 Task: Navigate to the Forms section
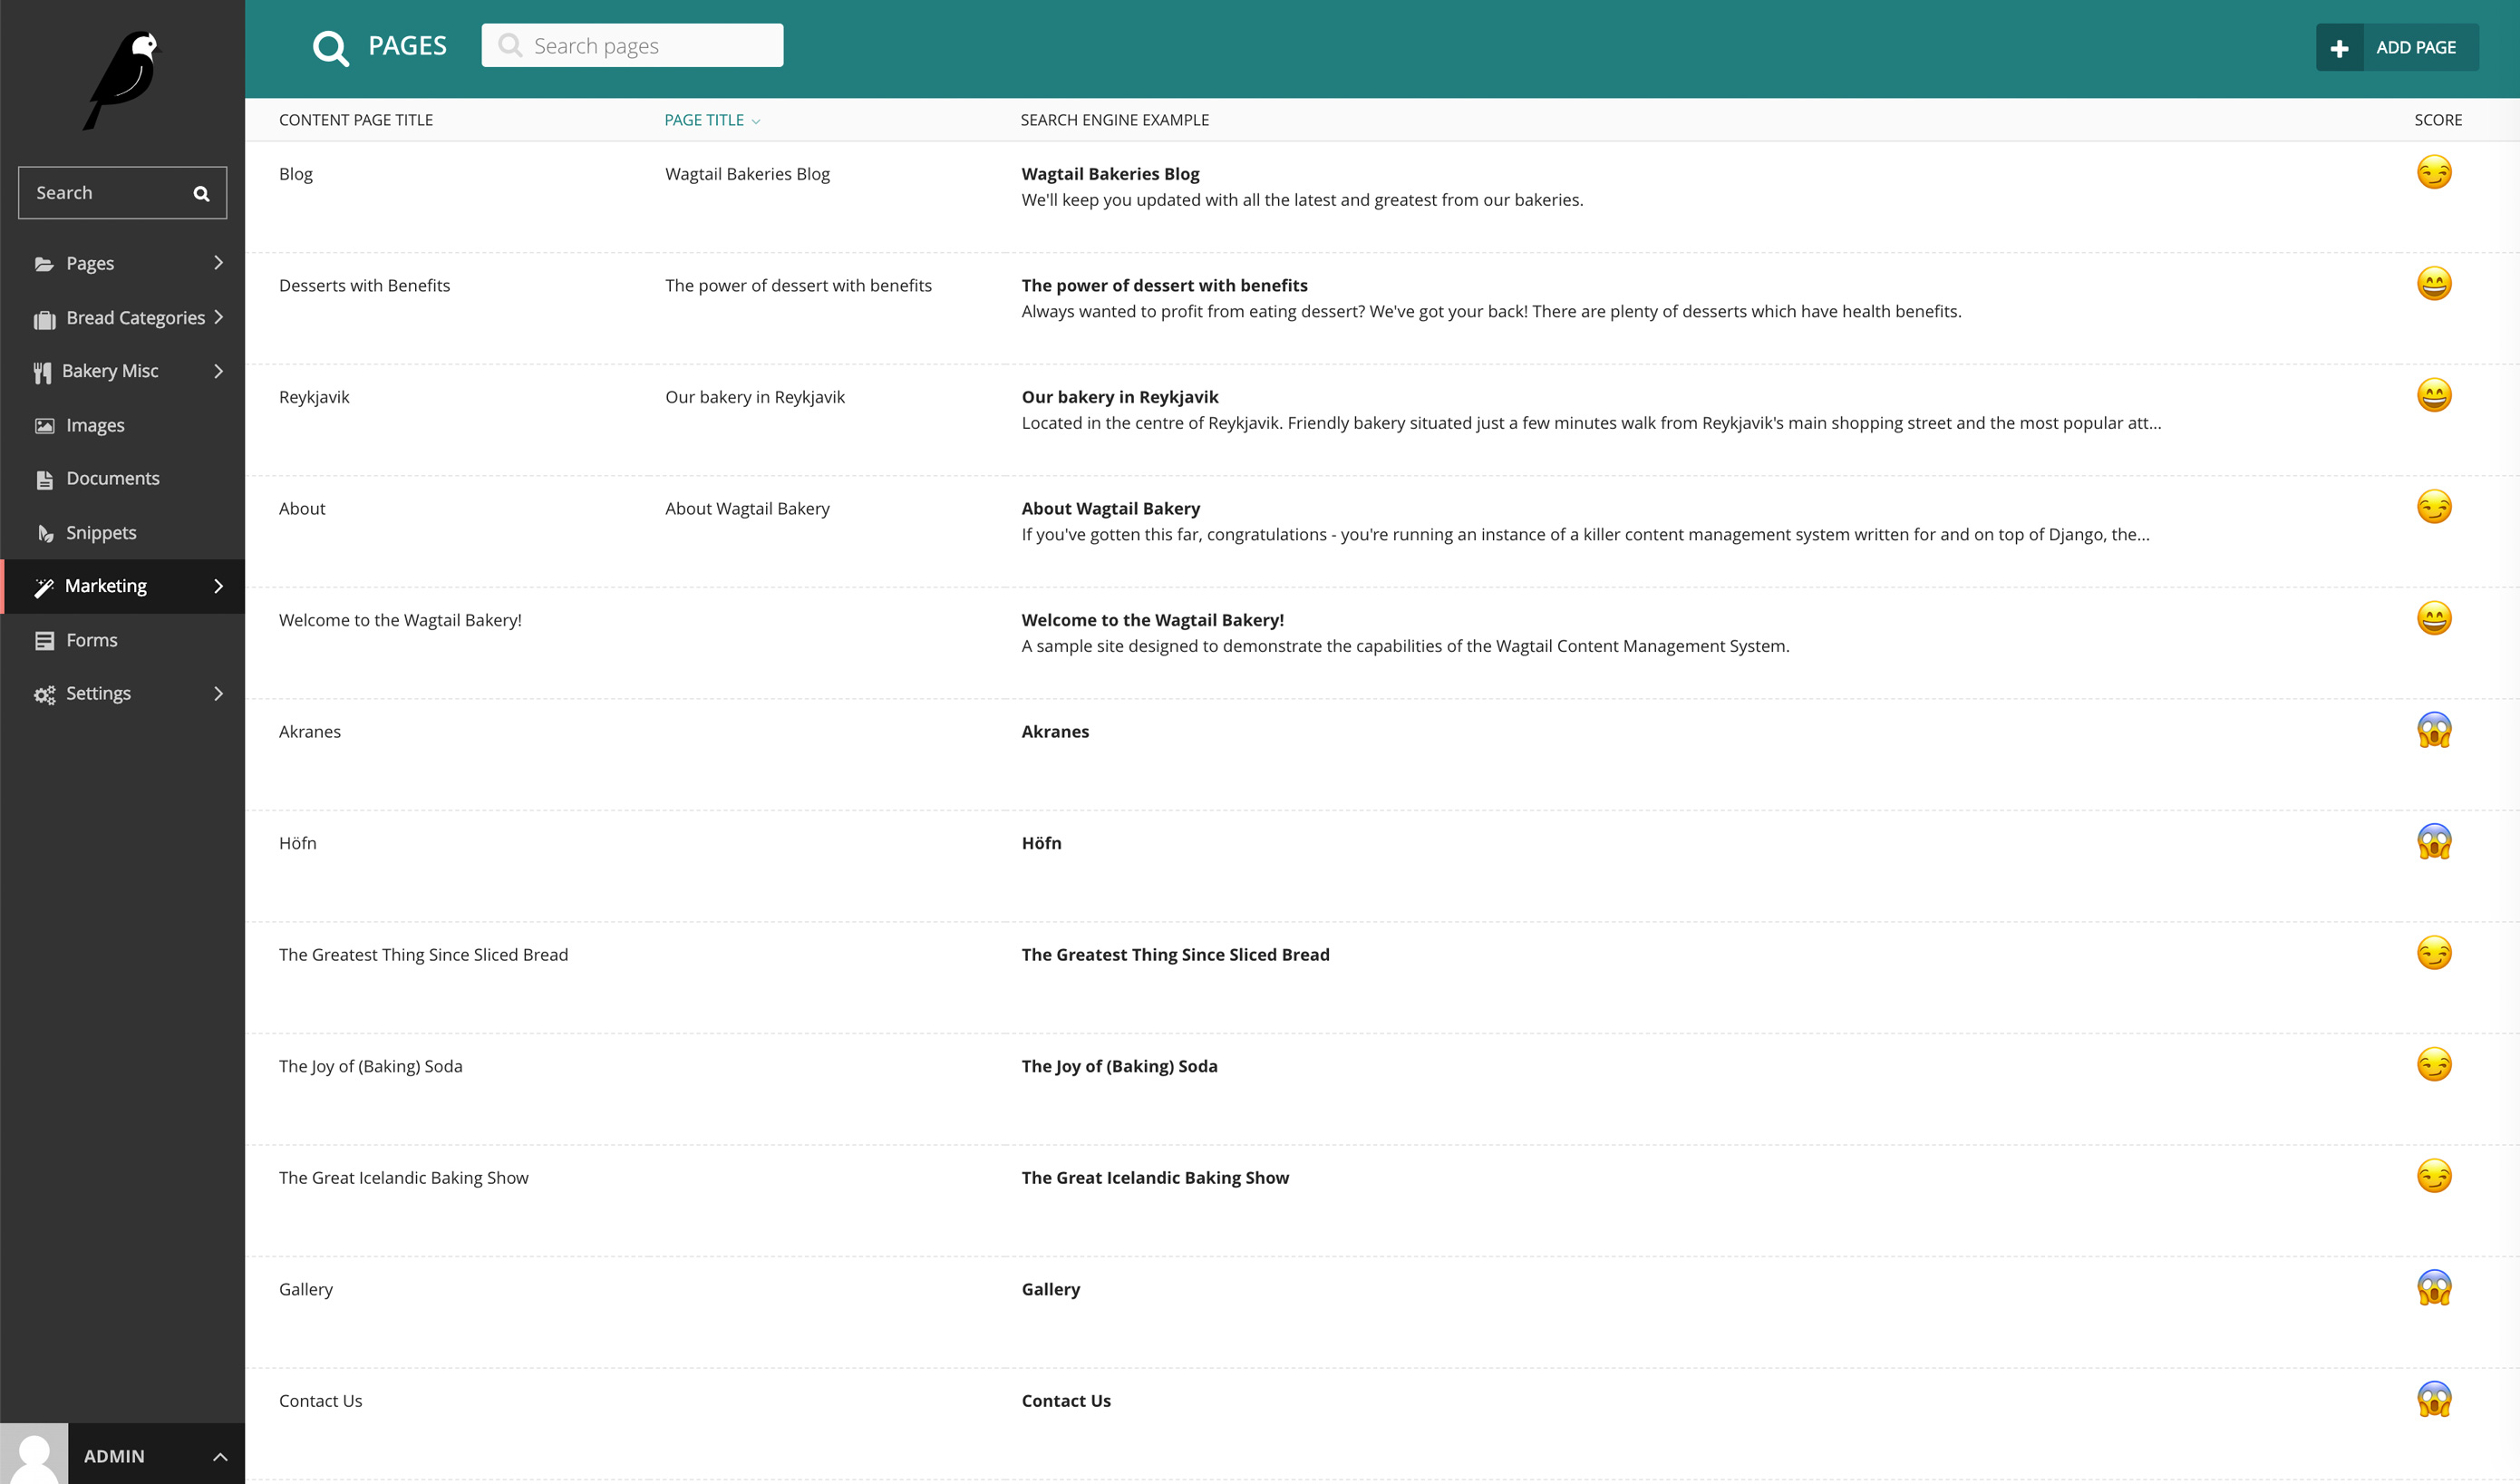[x=92, y=639]
